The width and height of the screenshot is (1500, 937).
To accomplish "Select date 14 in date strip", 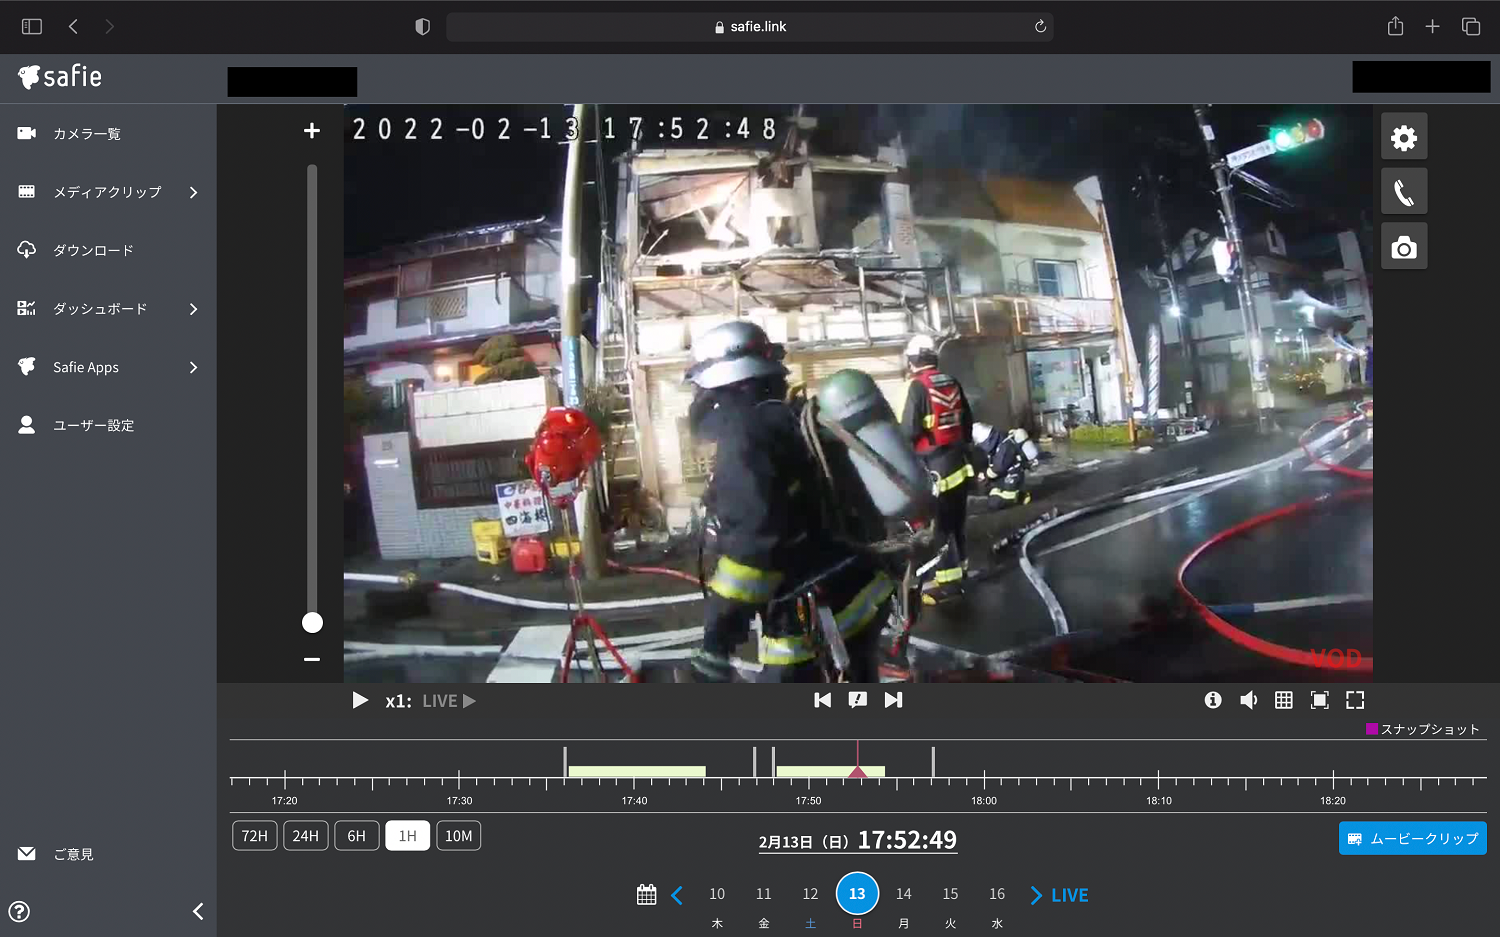I will tap(903, 894).
